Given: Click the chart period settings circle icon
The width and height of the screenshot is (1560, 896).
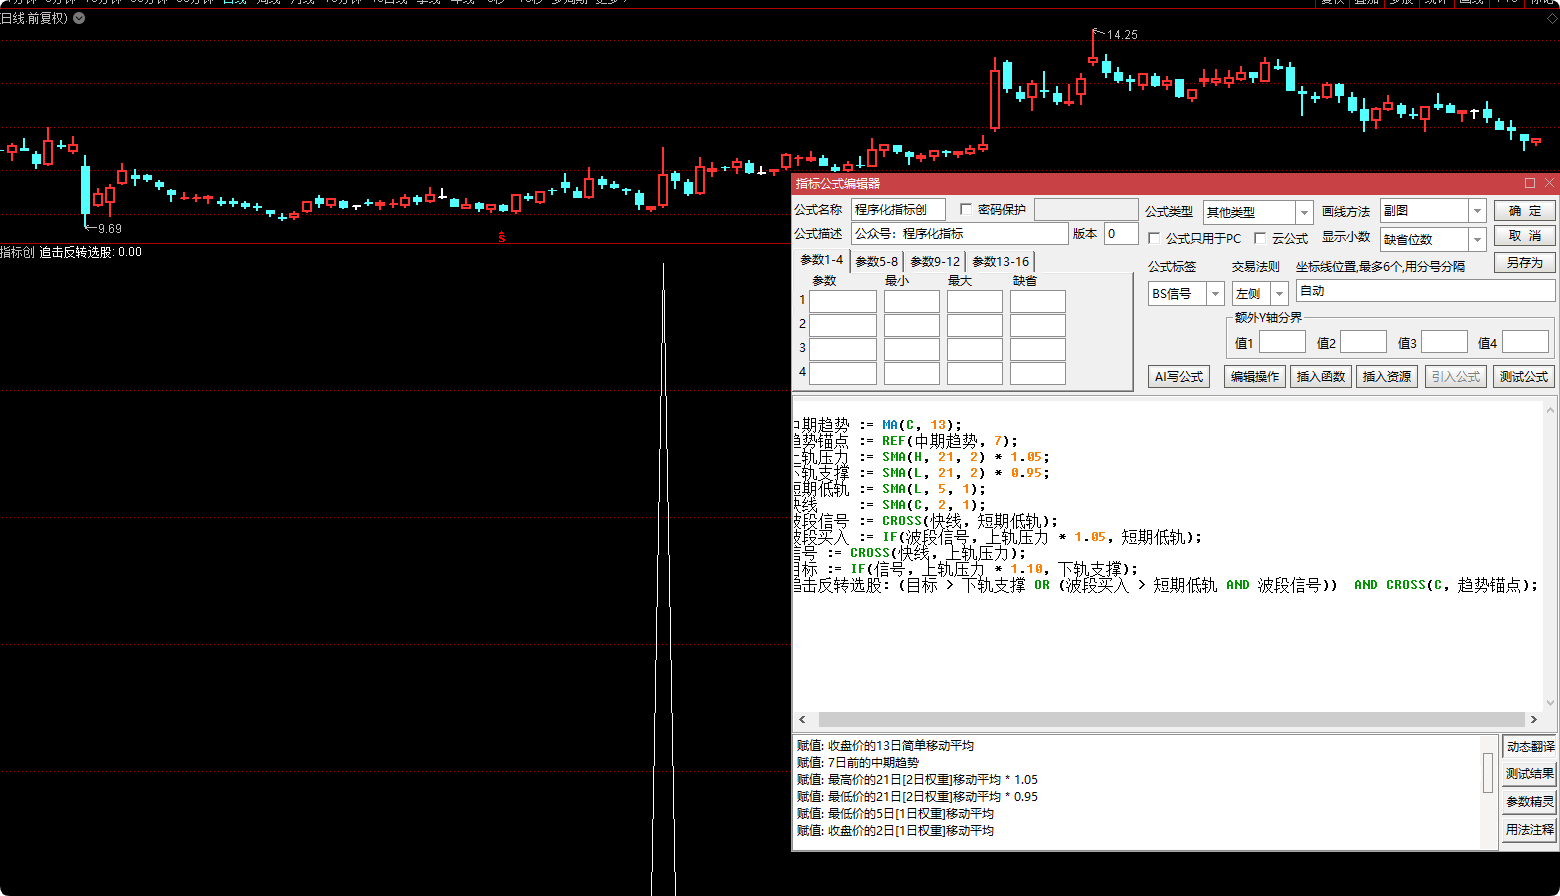Looking at the screenshot, I should 79,18.
